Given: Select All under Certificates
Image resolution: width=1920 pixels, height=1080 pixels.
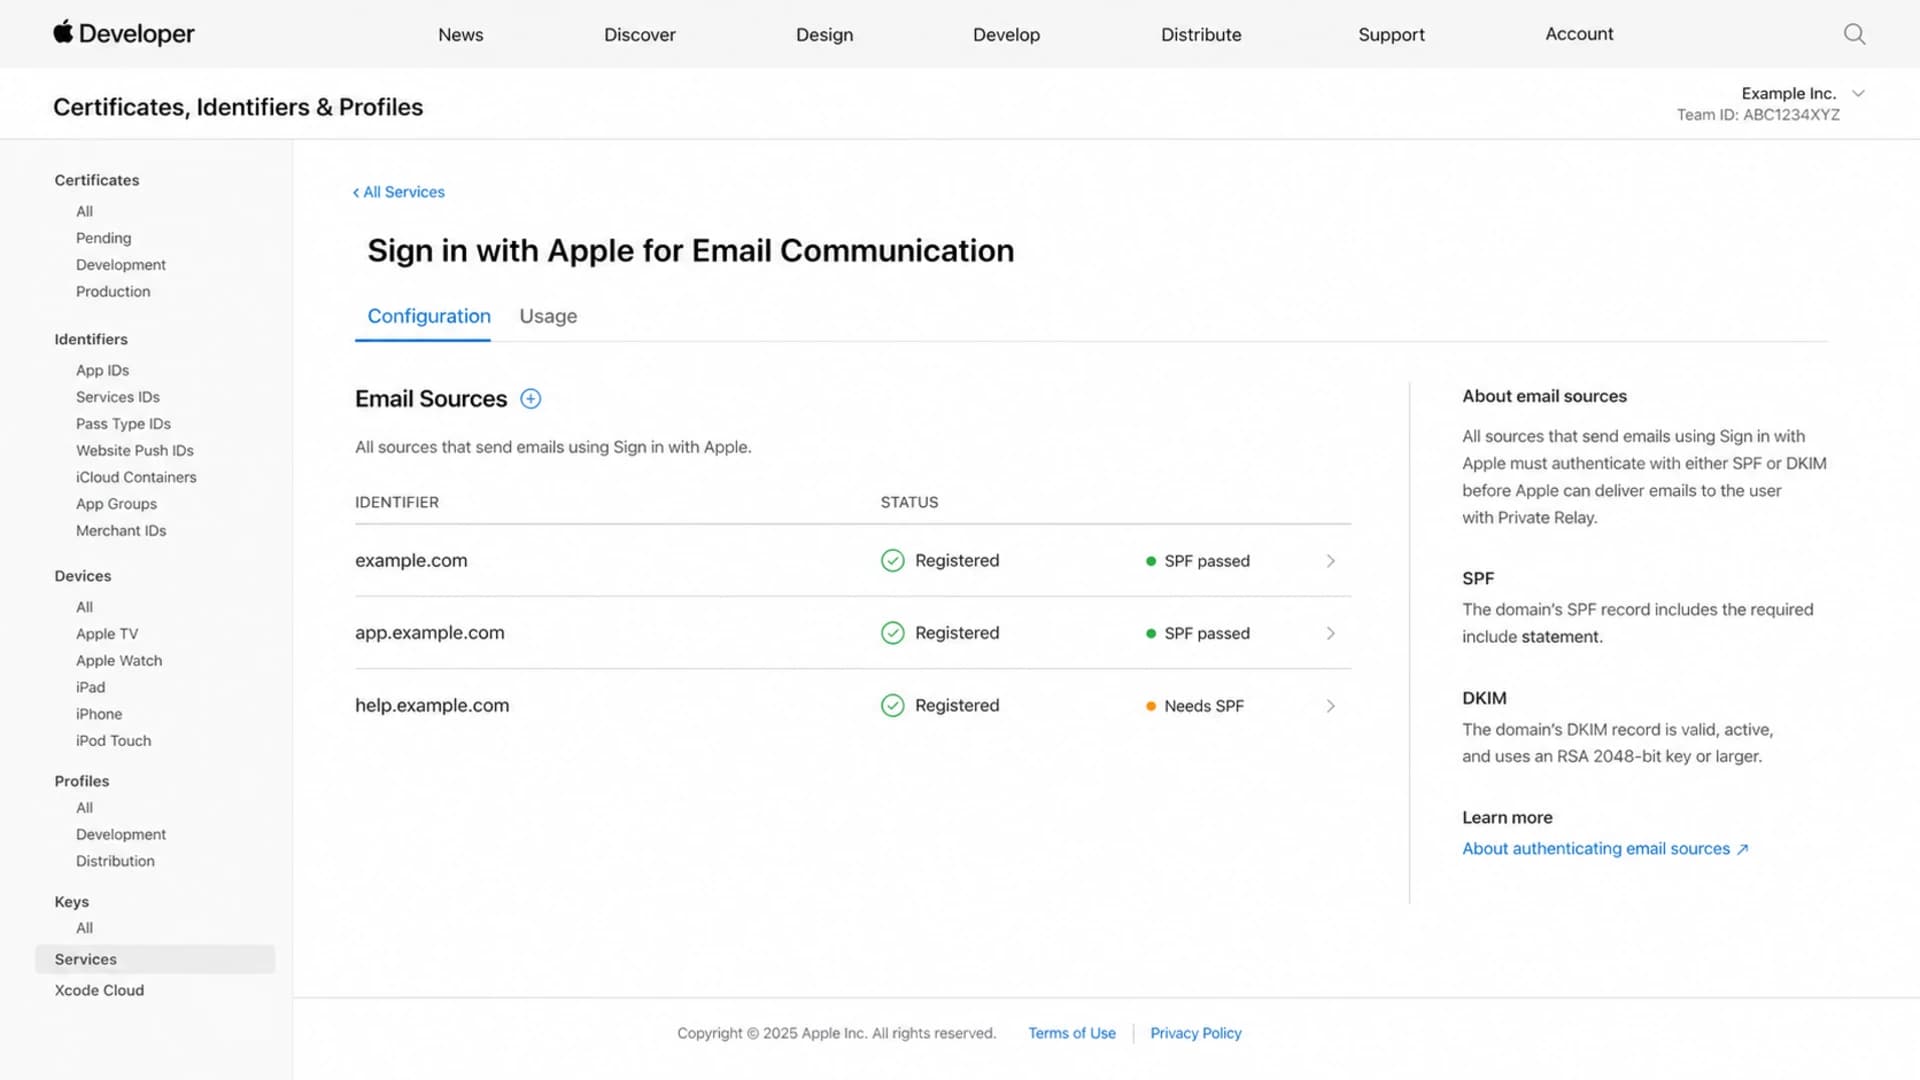Looking at the screenshot, I should (84, 211).
